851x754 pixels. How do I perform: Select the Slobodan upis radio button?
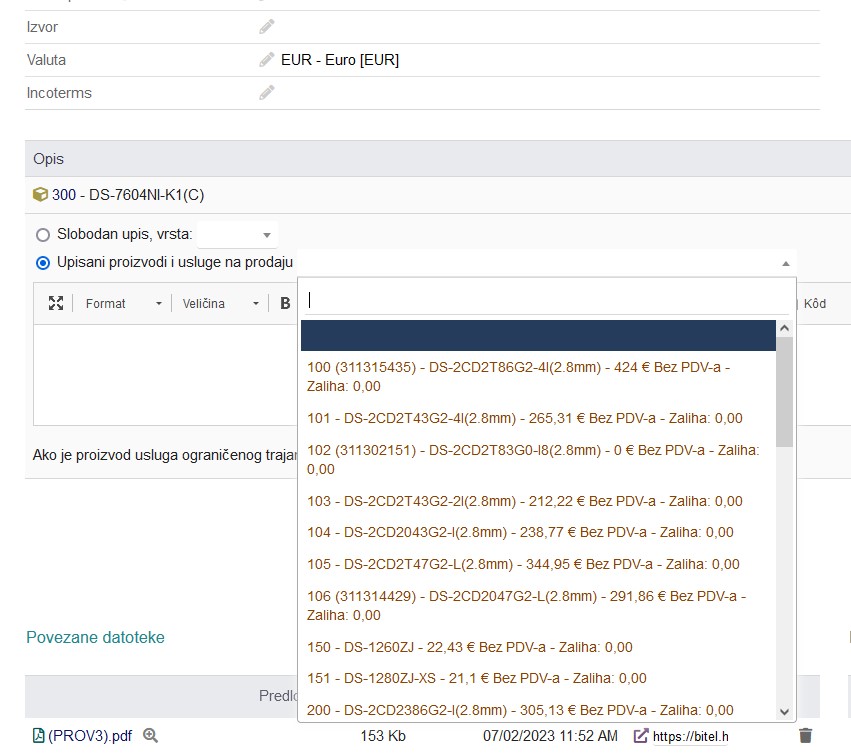[43, 235]
